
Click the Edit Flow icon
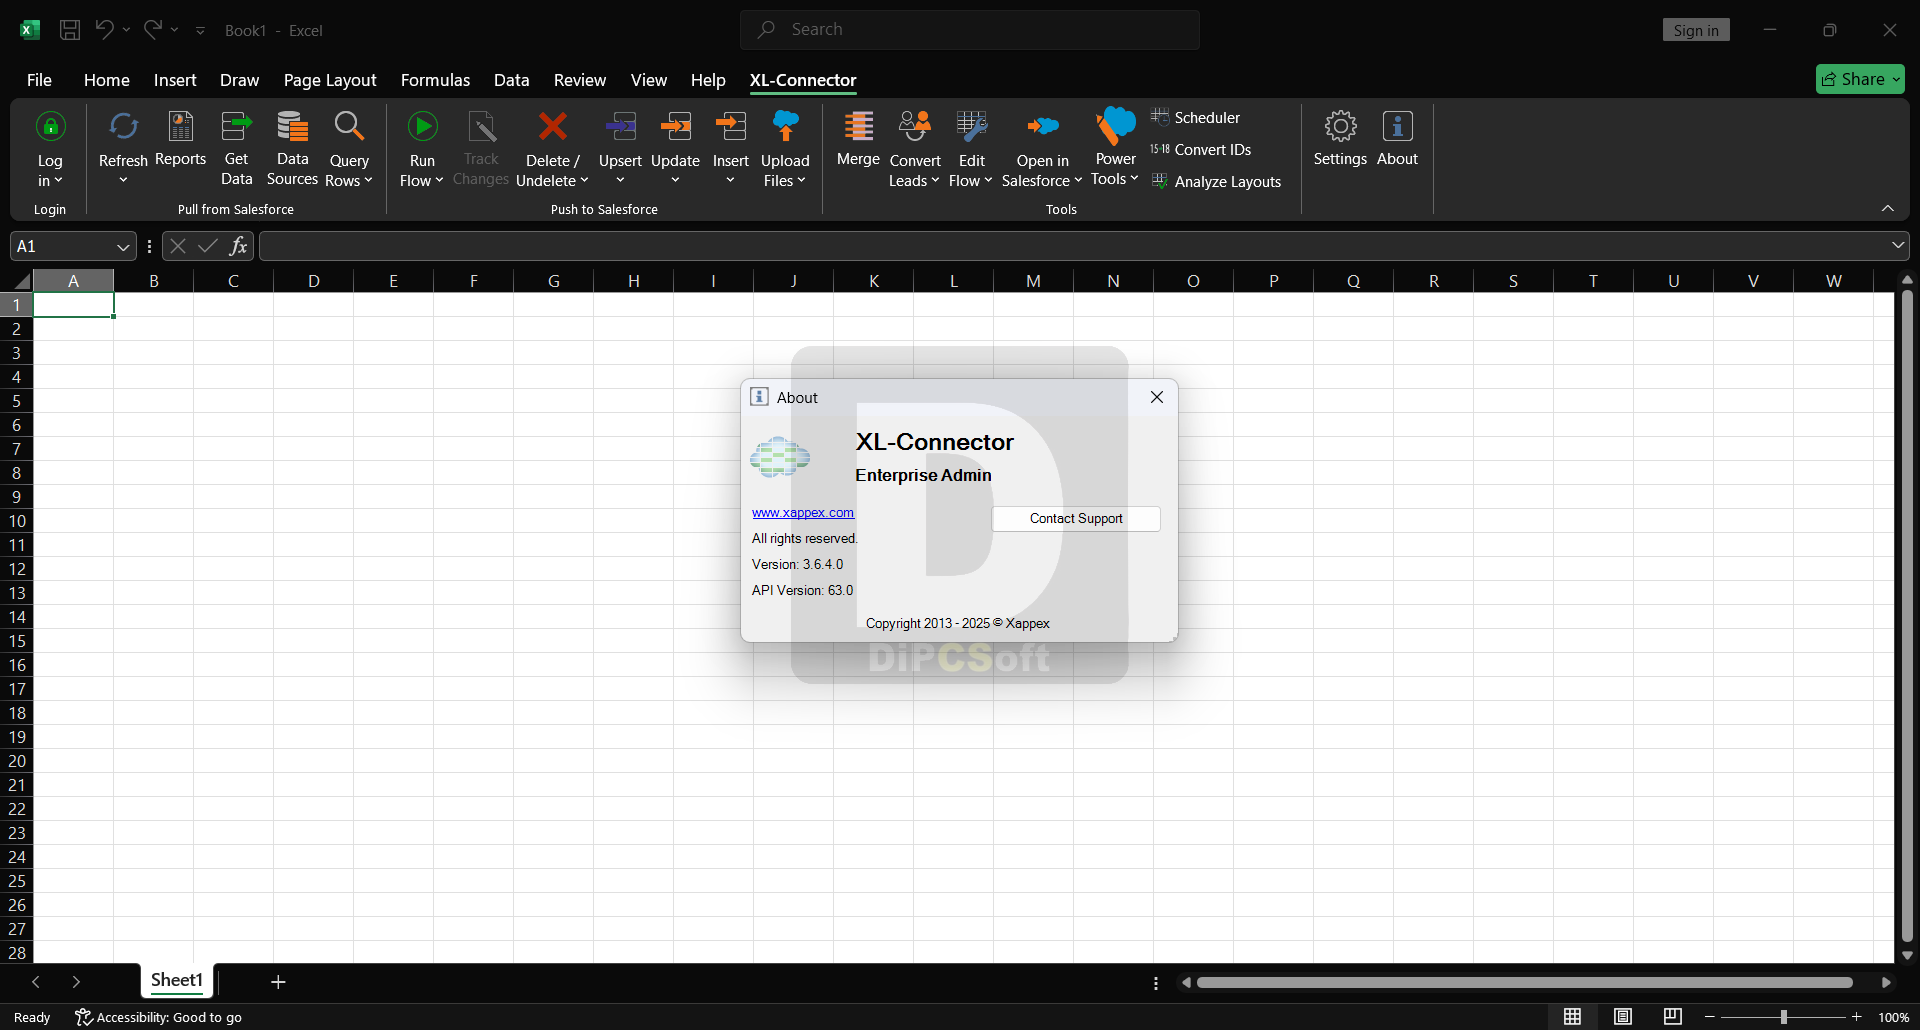(x=971, y=127)
